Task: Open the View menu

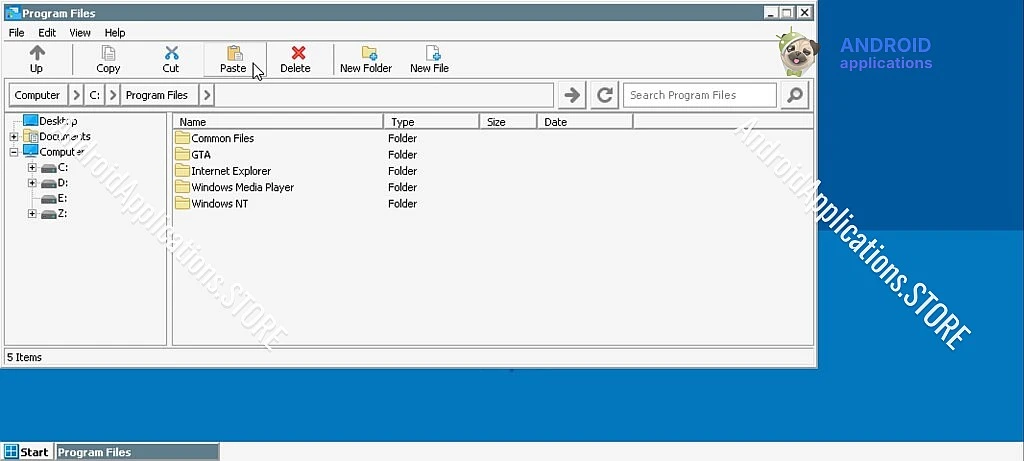Action: tap(80, 33)
